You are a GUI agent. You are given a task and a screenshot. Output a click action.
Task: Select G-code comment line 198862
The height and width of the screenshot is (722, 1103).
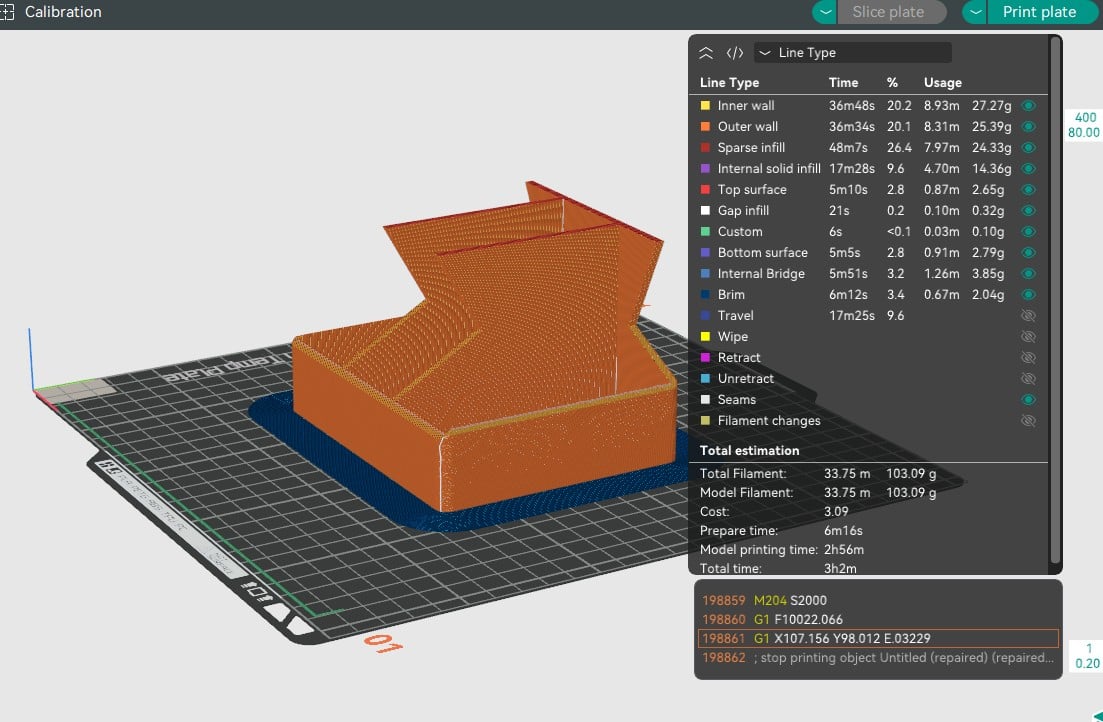(878, 657)
